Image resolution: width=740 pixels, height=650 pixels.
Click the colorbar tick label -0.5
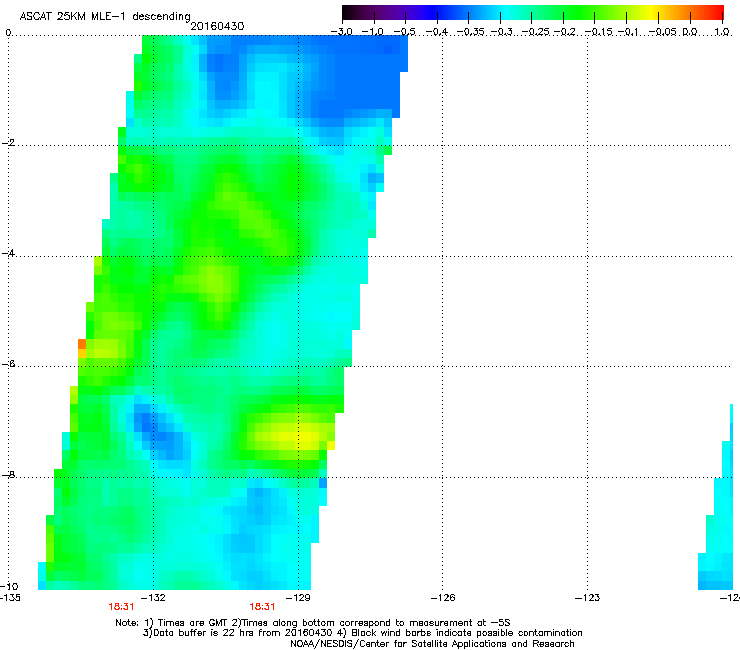point(404,32)
